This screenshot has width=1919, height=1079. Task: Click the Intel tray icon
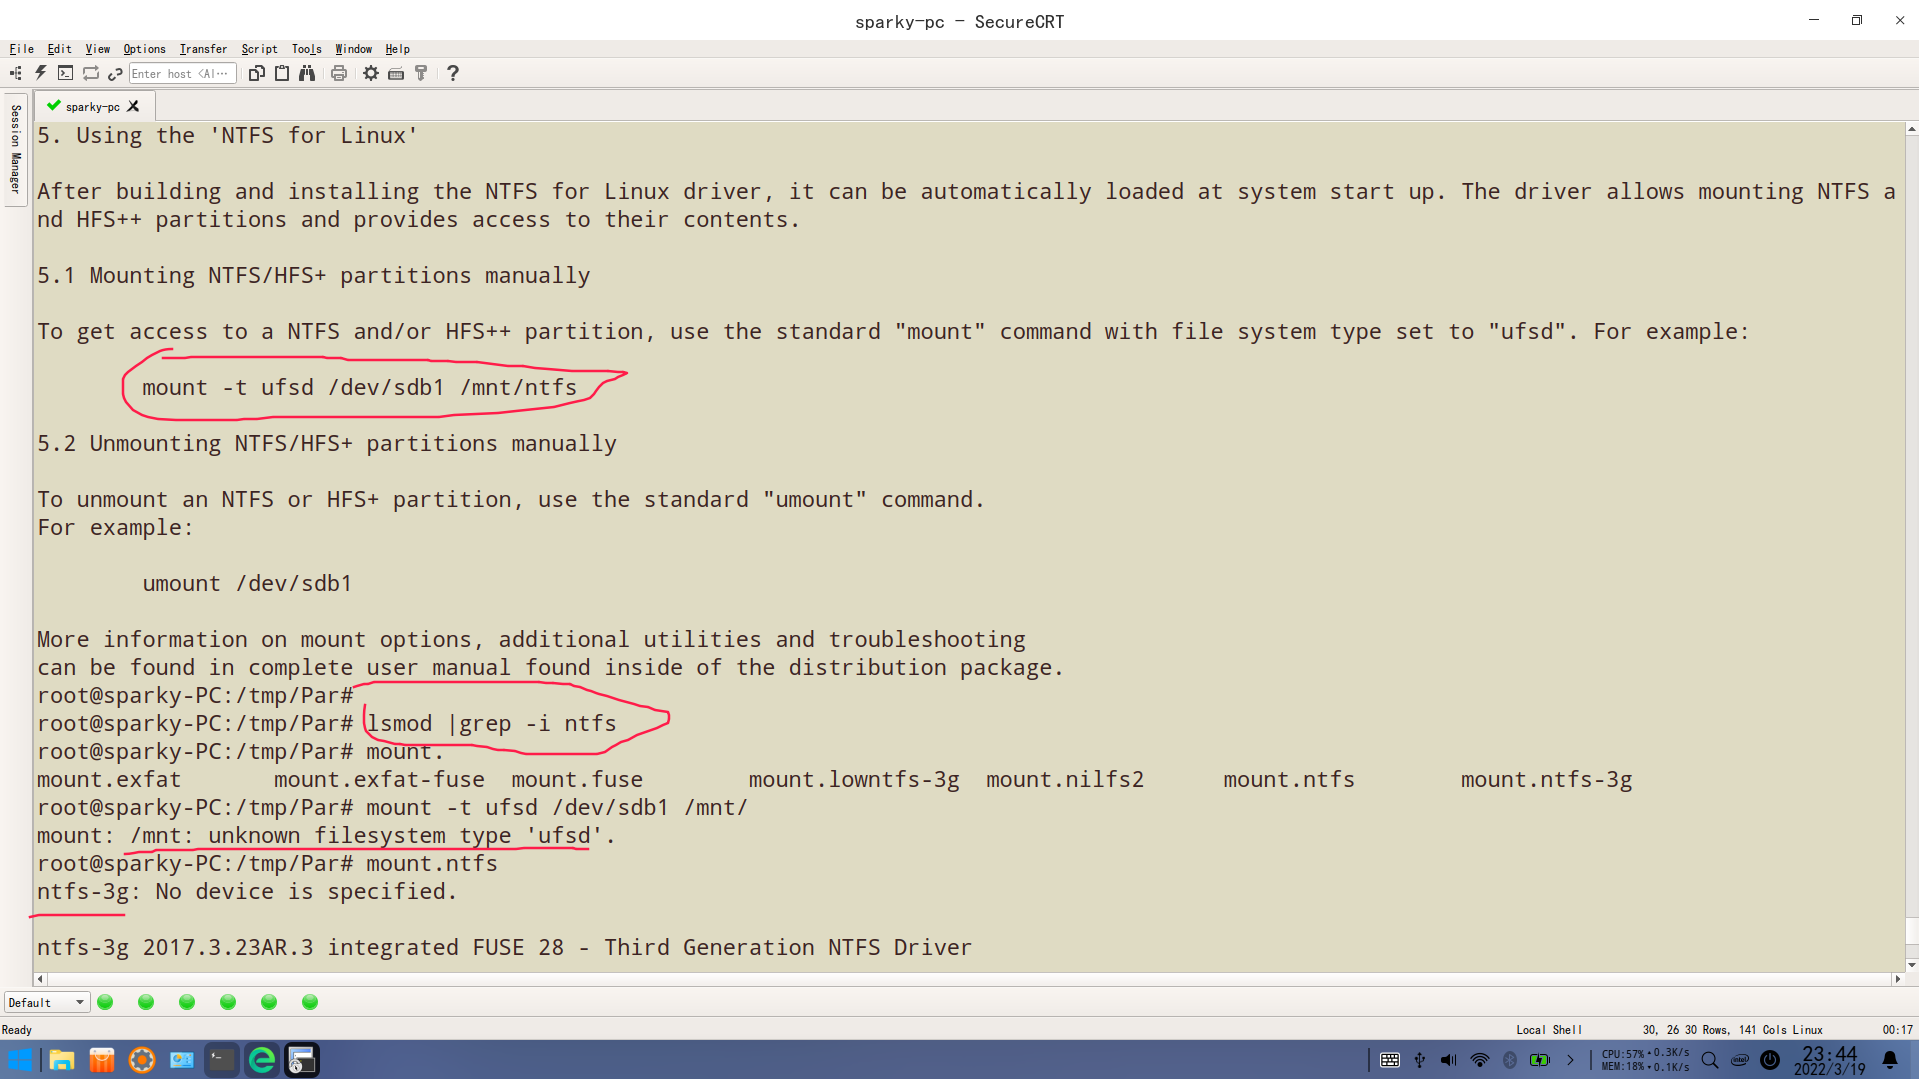point(1740,1060)
